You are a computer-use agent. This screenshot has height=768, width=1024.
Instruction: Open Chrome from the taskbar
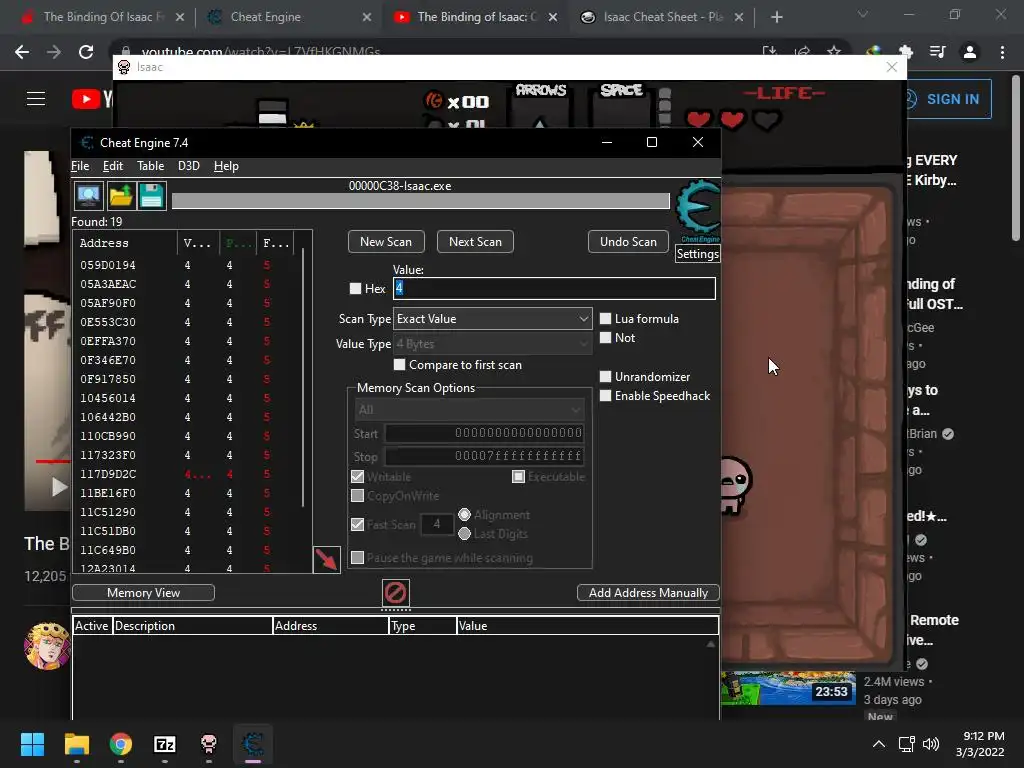pos(121,744)
